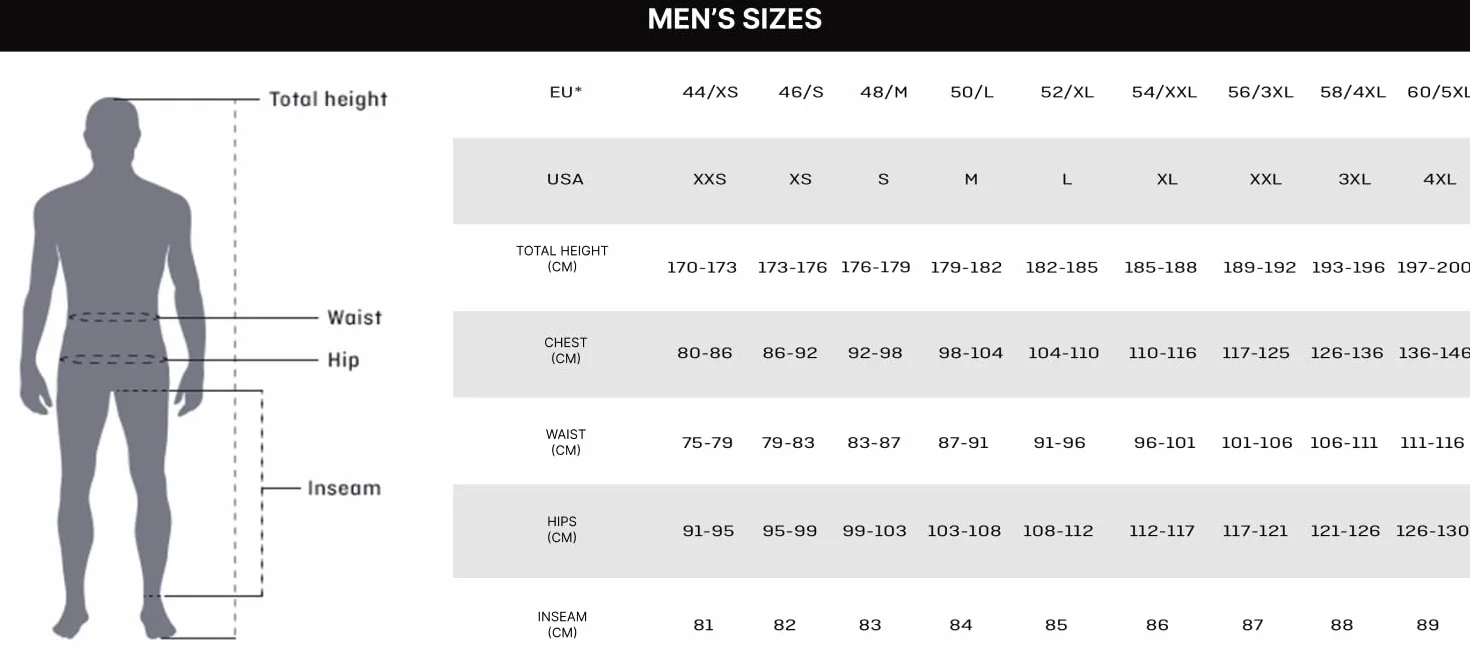
Task: Click the Total height label on diagram
Action: (x=328, y=99)
